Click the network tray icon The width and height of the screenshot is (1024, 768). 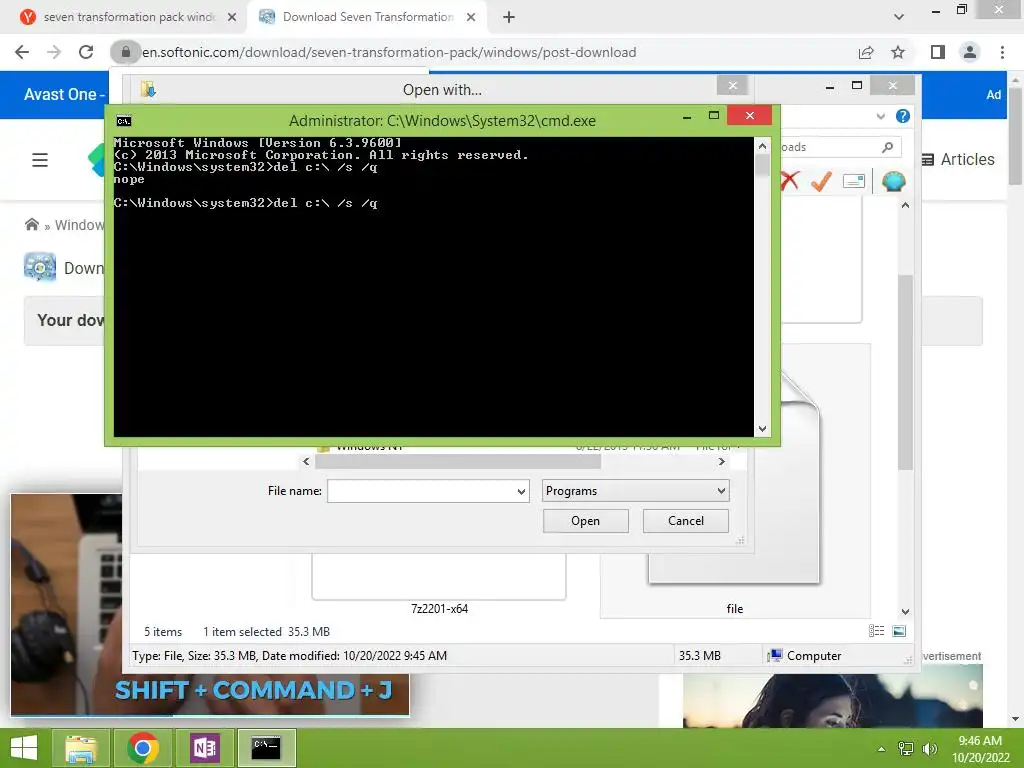point(906,749)
